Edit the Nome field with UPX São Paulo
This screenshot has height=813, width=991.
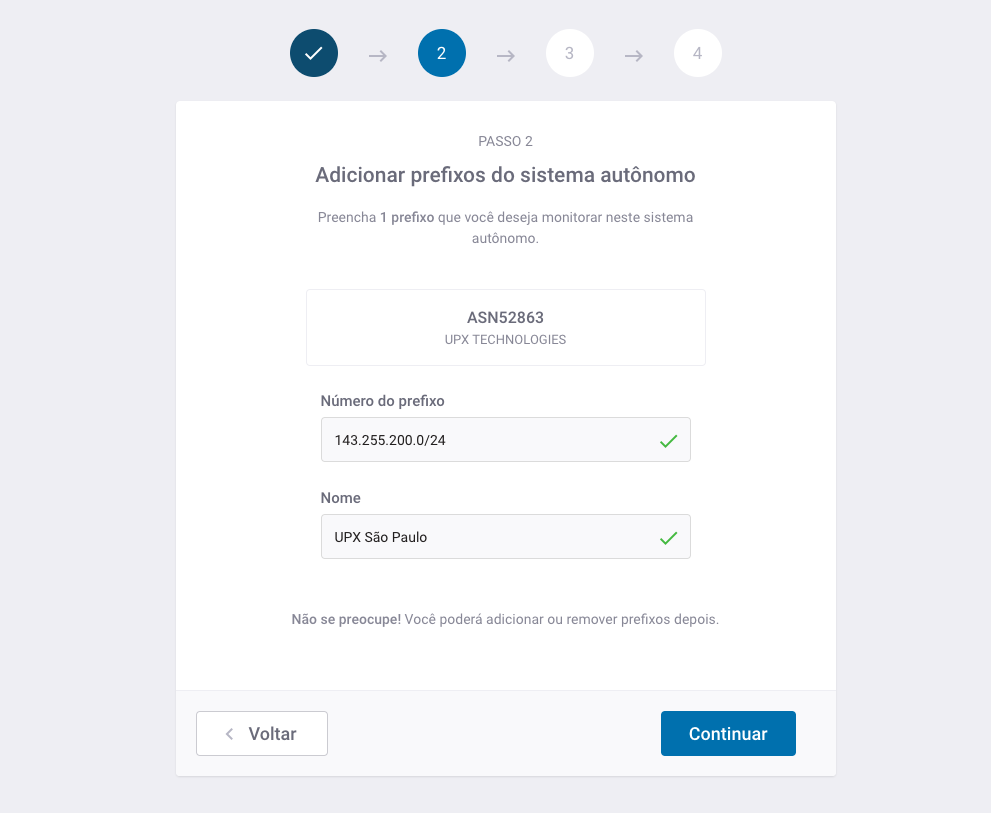506,537
